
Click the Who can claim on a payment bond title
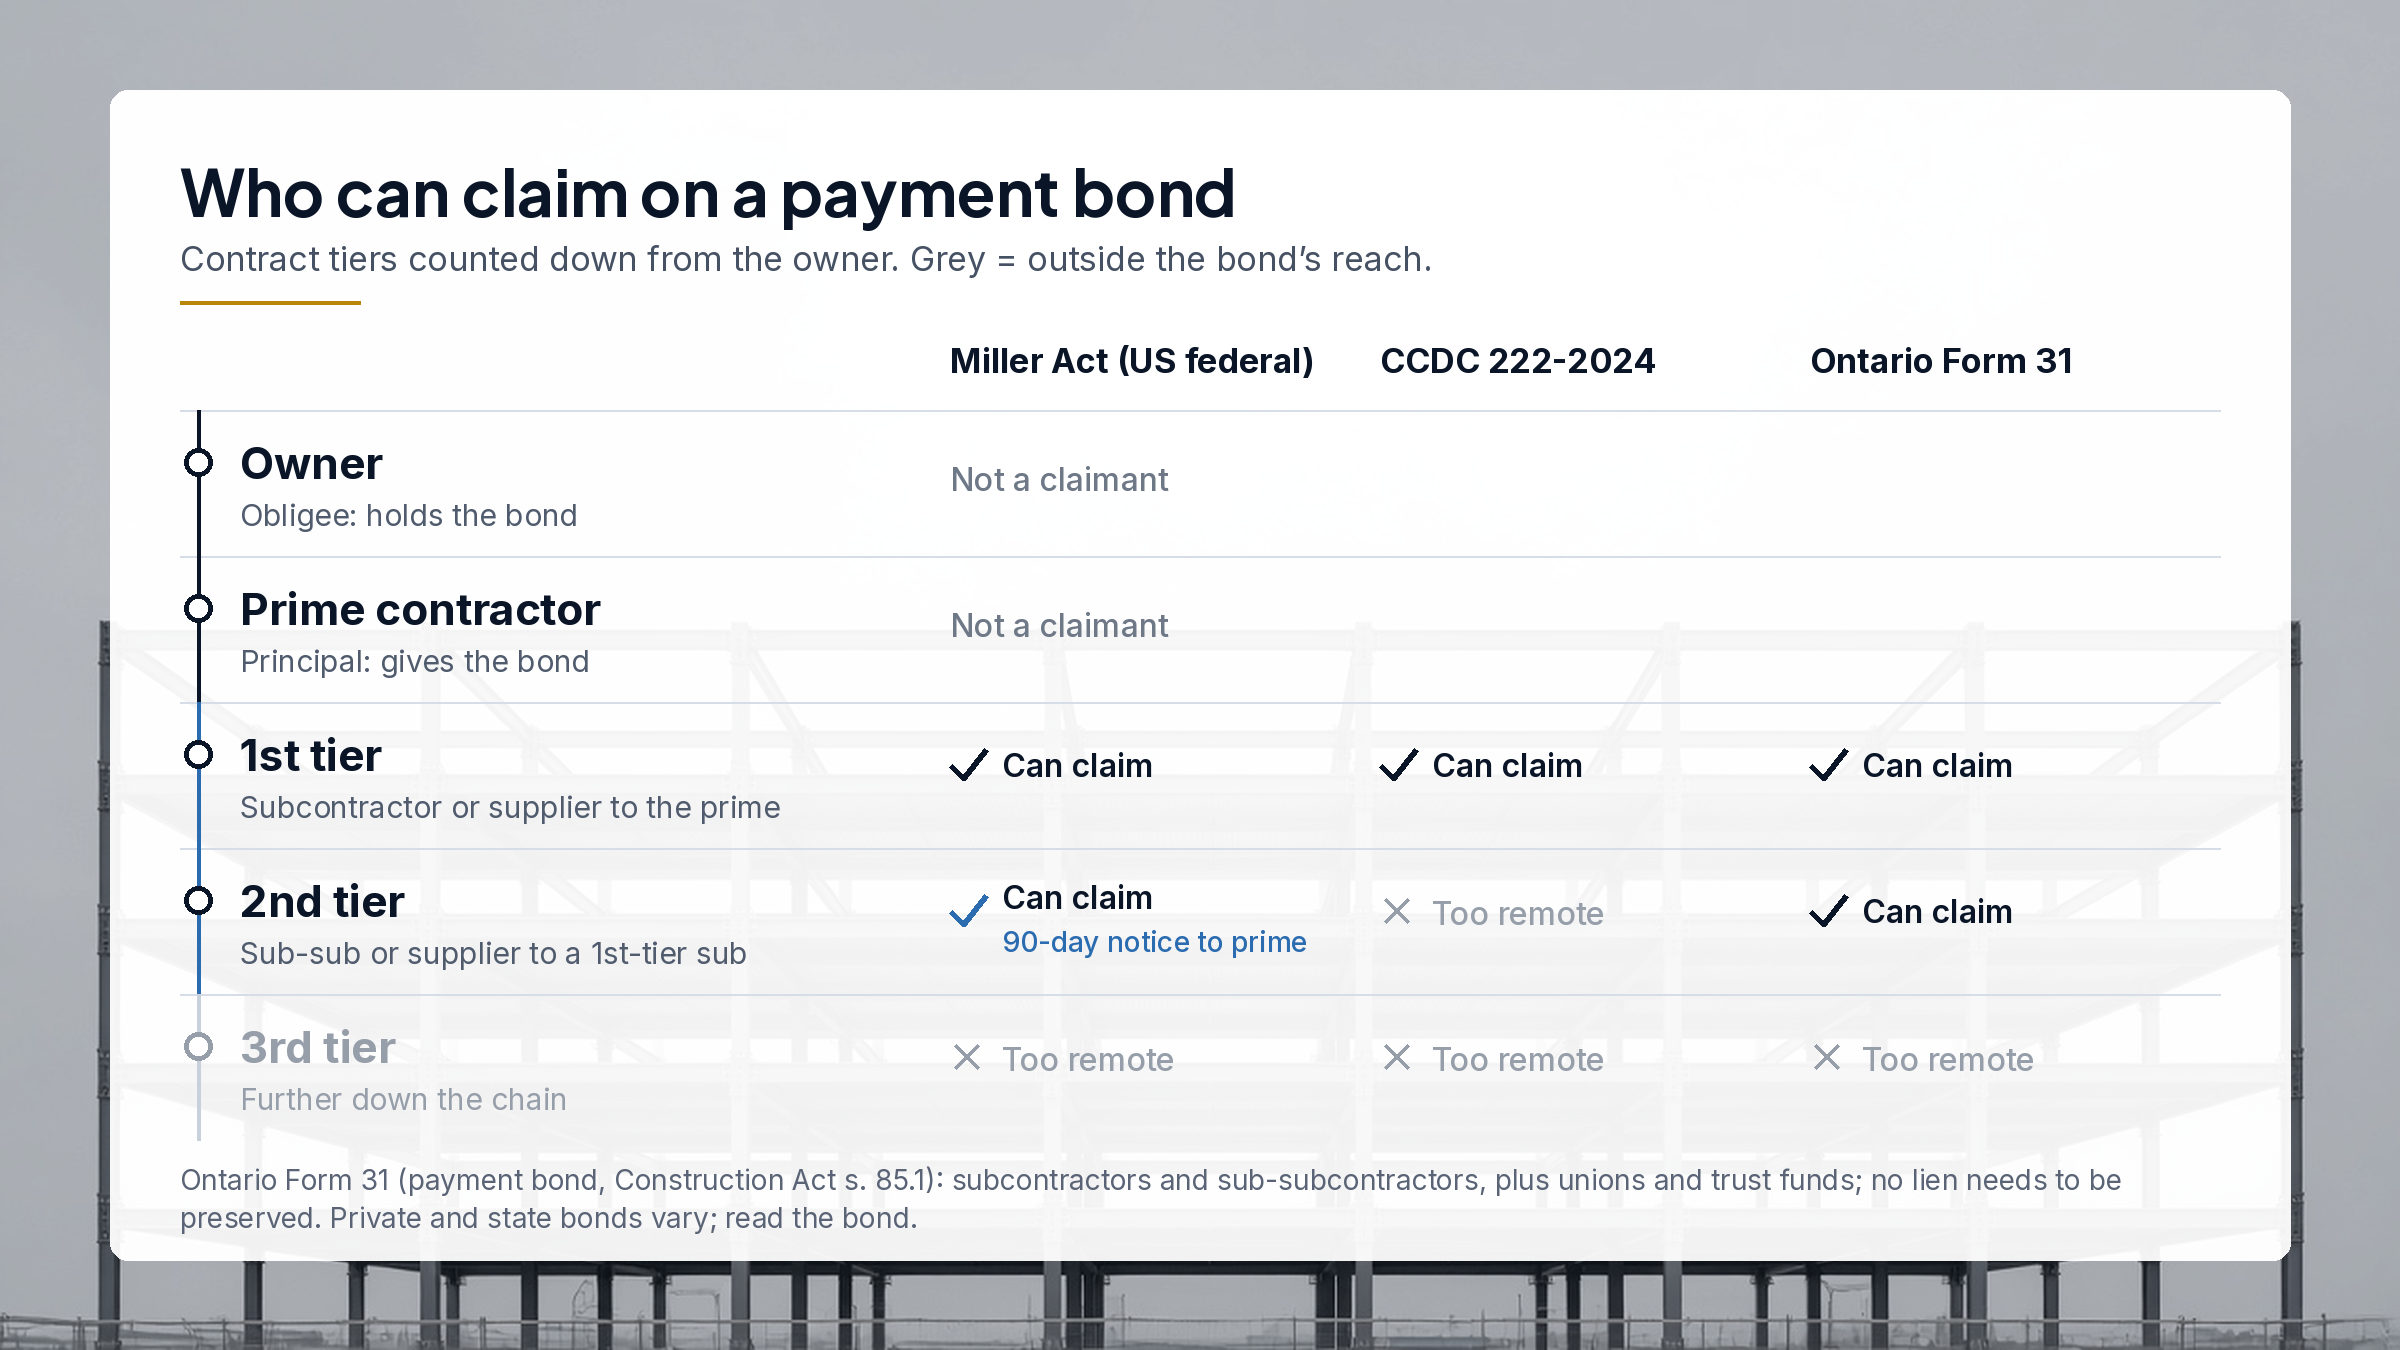click(708, 194)
